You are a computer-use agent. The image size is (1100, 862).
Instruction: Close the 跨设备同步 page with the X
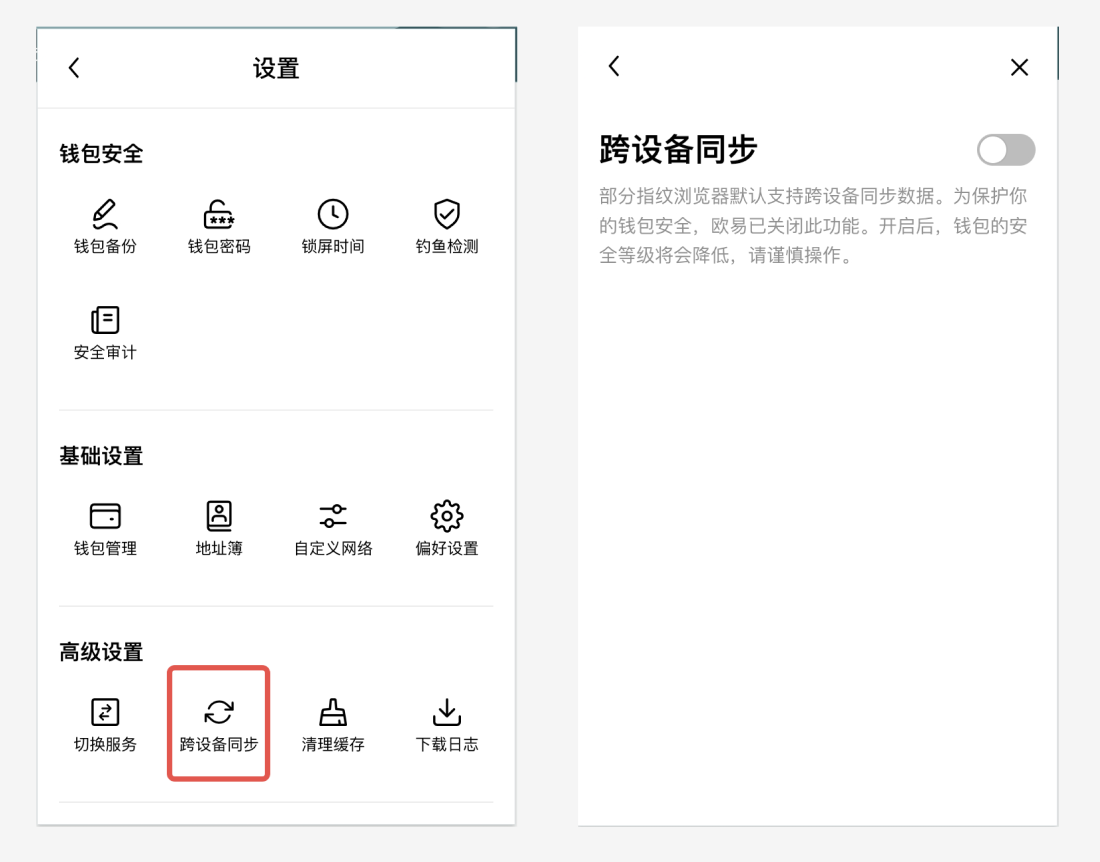(1019, 67)
